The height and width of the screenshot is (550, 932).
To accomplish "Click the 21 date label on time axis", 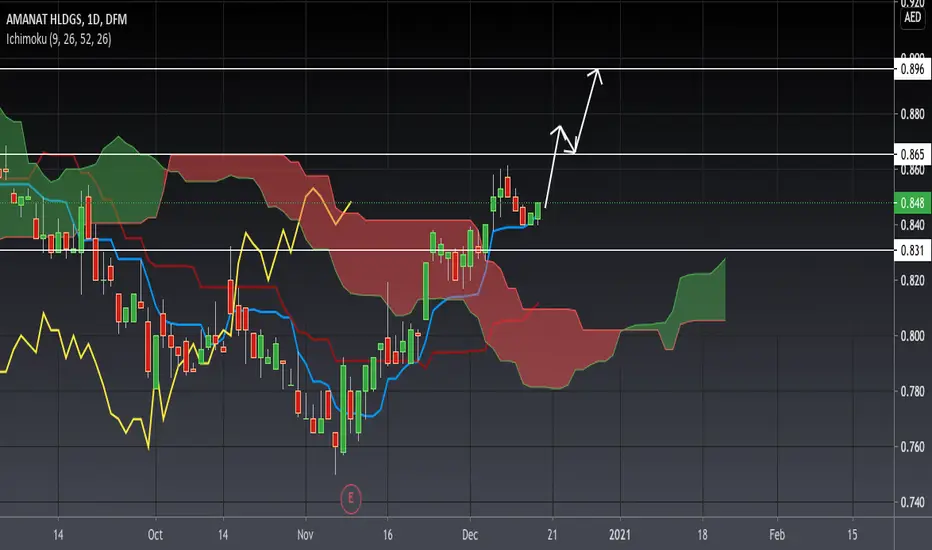I will 552,535.
